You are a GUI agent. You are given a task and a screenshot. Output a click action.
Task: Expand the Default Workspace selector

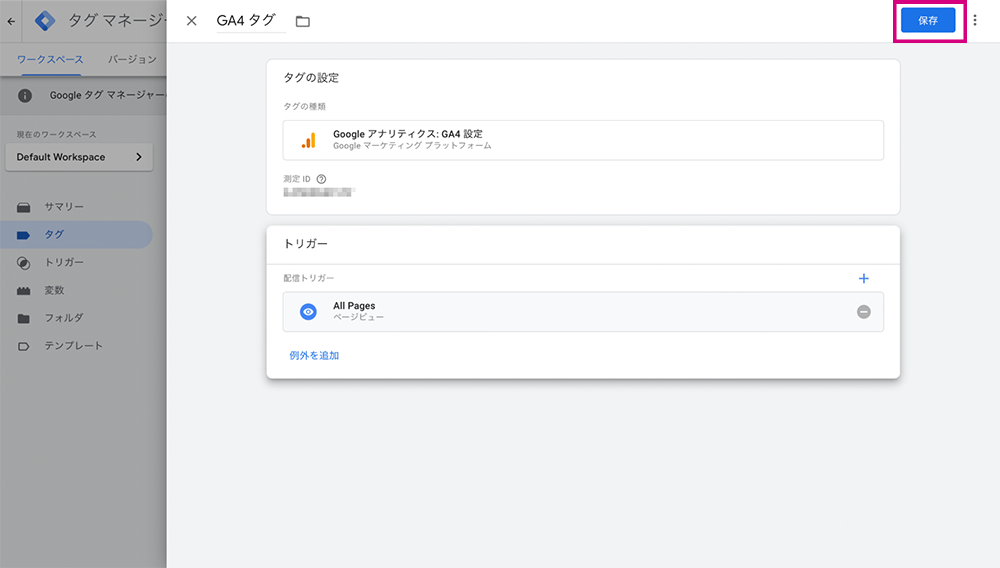click(79, 157)
